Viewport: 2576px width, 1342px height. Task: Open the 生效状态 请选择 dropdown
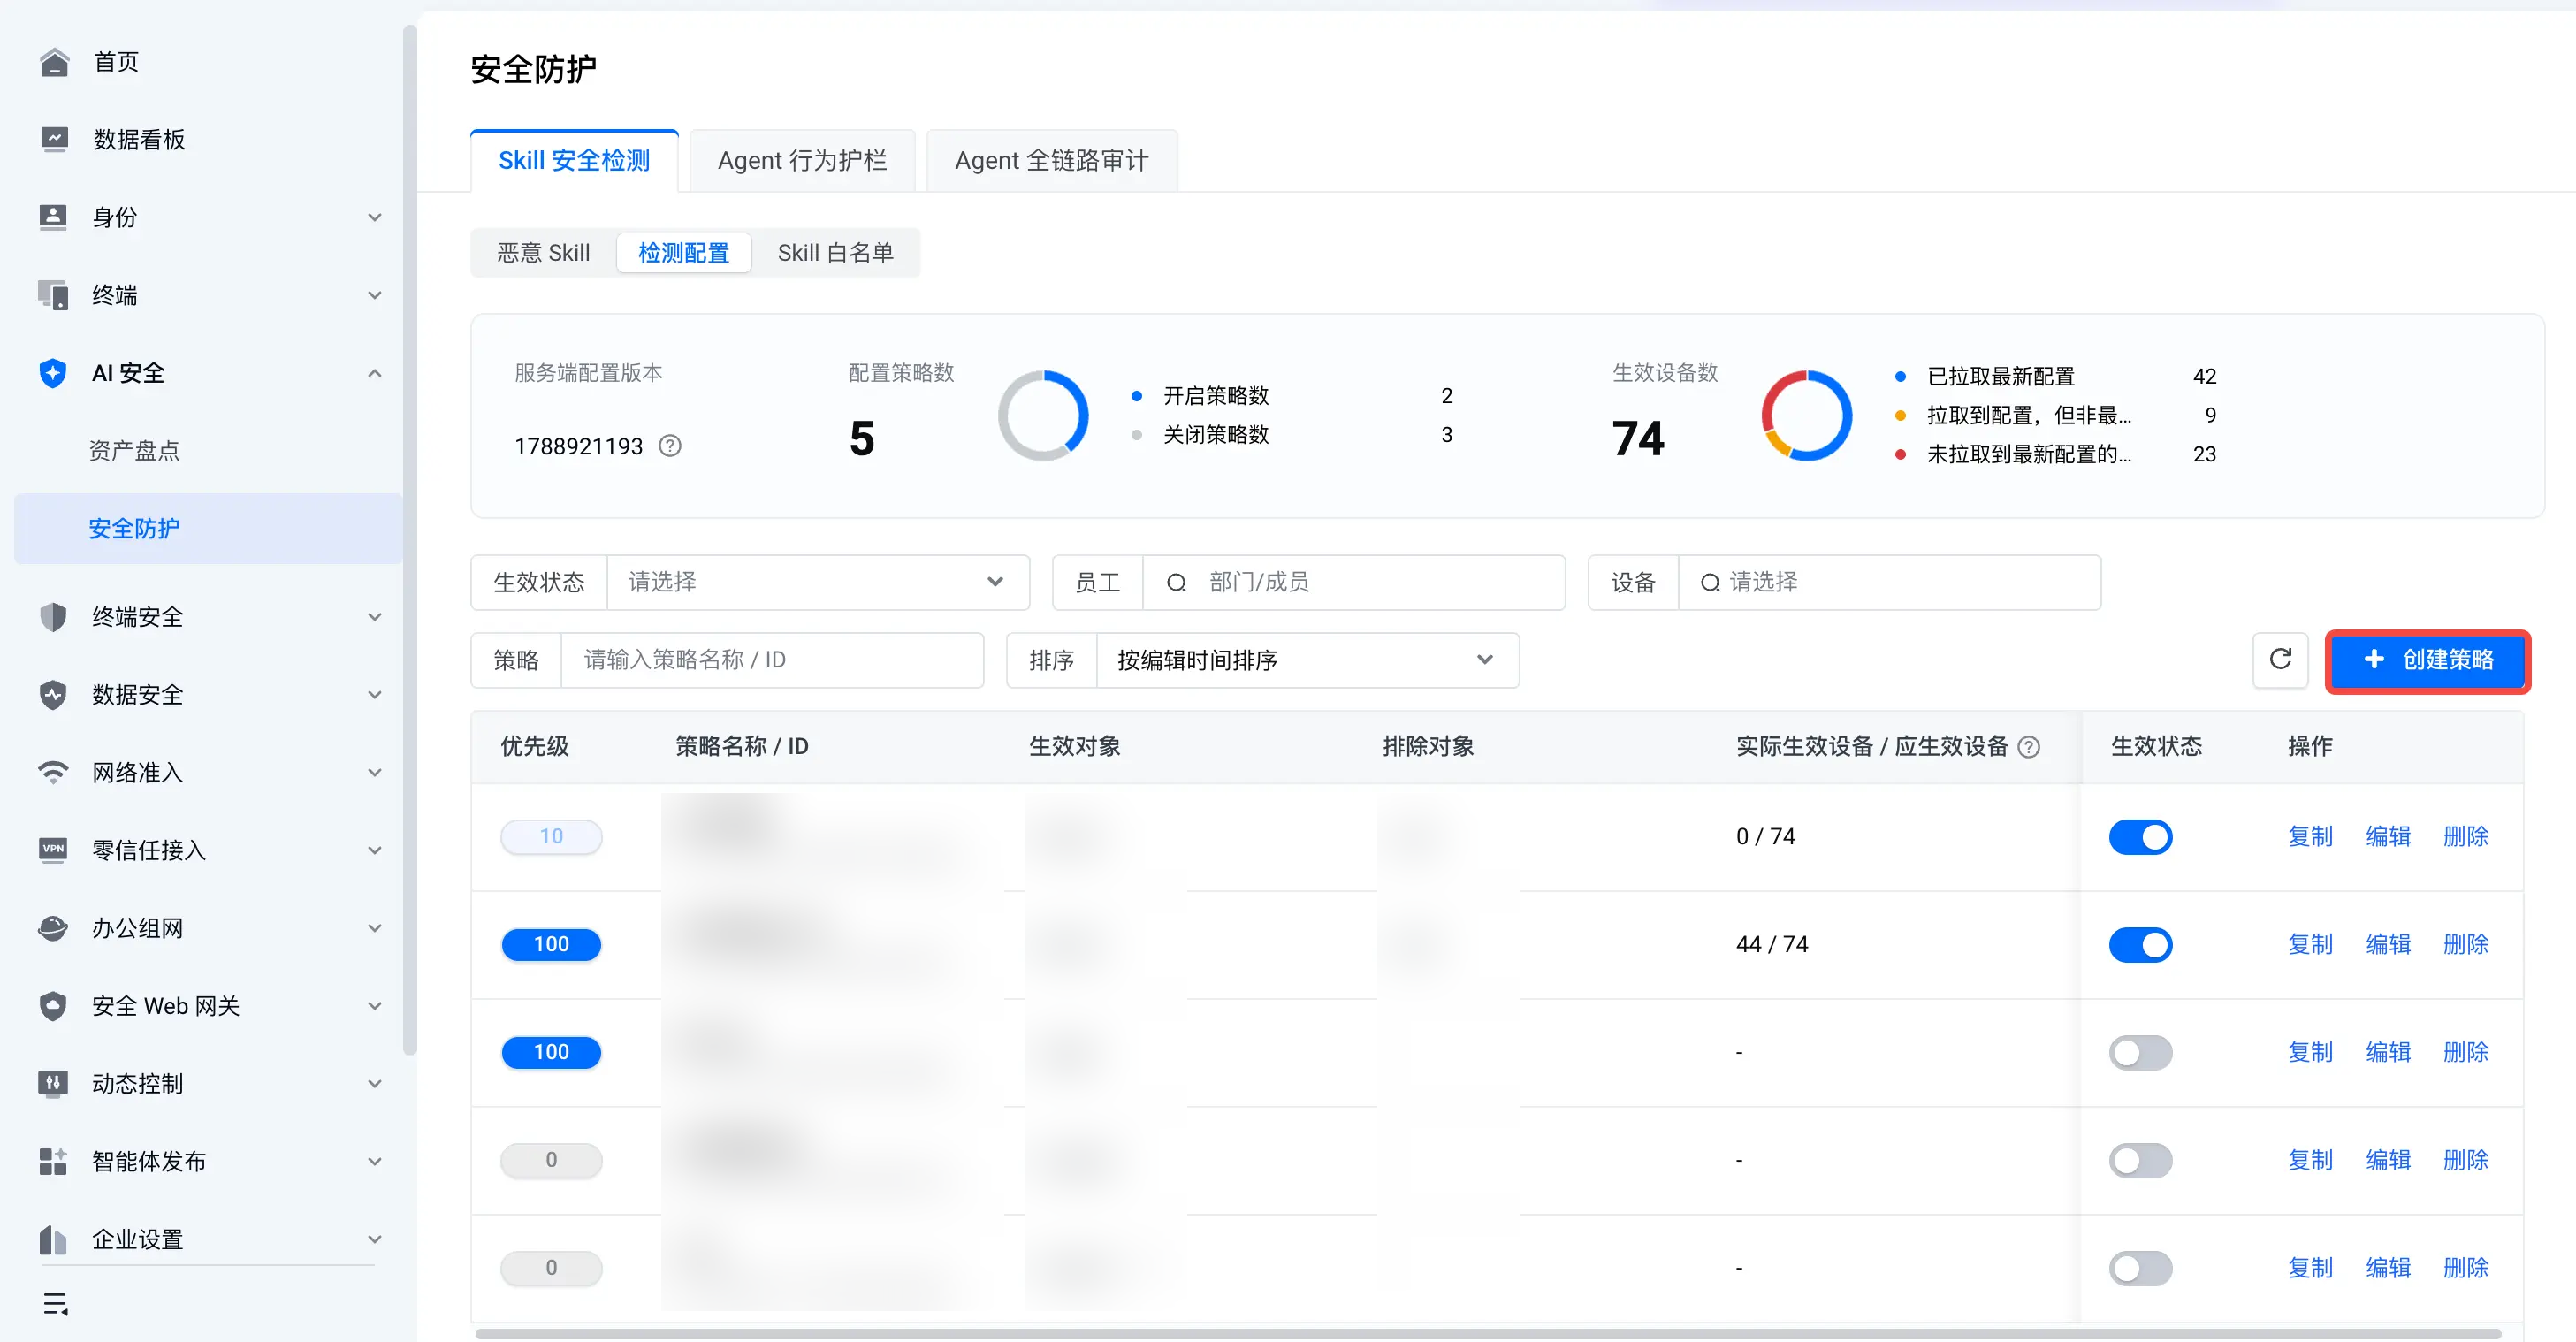click(817, 582)
